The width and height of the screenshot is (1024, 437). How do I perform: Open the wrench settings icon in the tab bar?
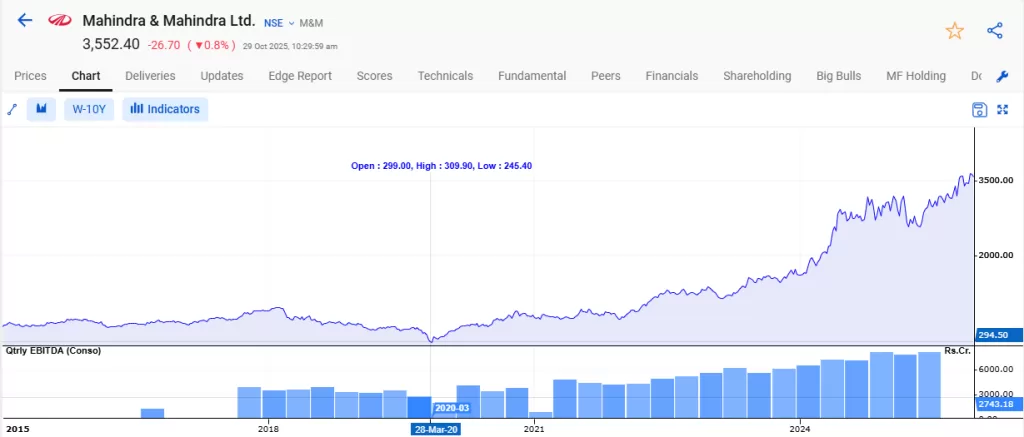[x=1002, y=76]
